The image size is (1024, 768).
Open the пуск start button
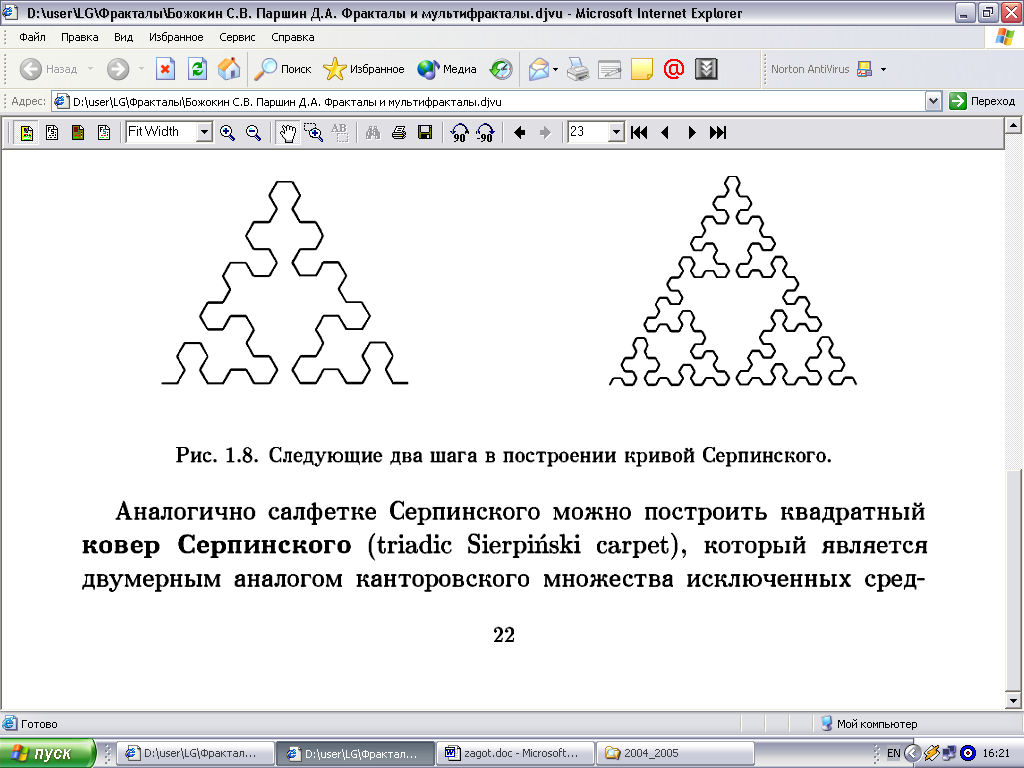(x=47, y=754)
